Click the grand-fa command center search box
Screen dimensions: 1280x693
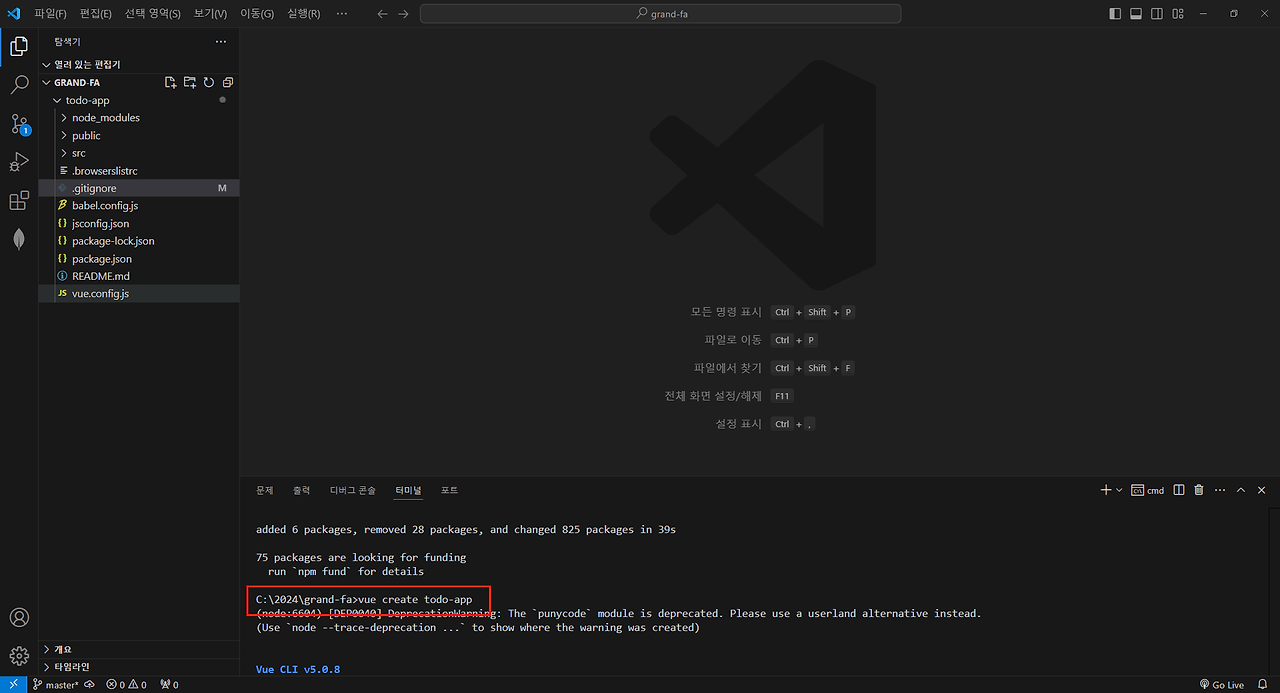[x=660, y=14]
